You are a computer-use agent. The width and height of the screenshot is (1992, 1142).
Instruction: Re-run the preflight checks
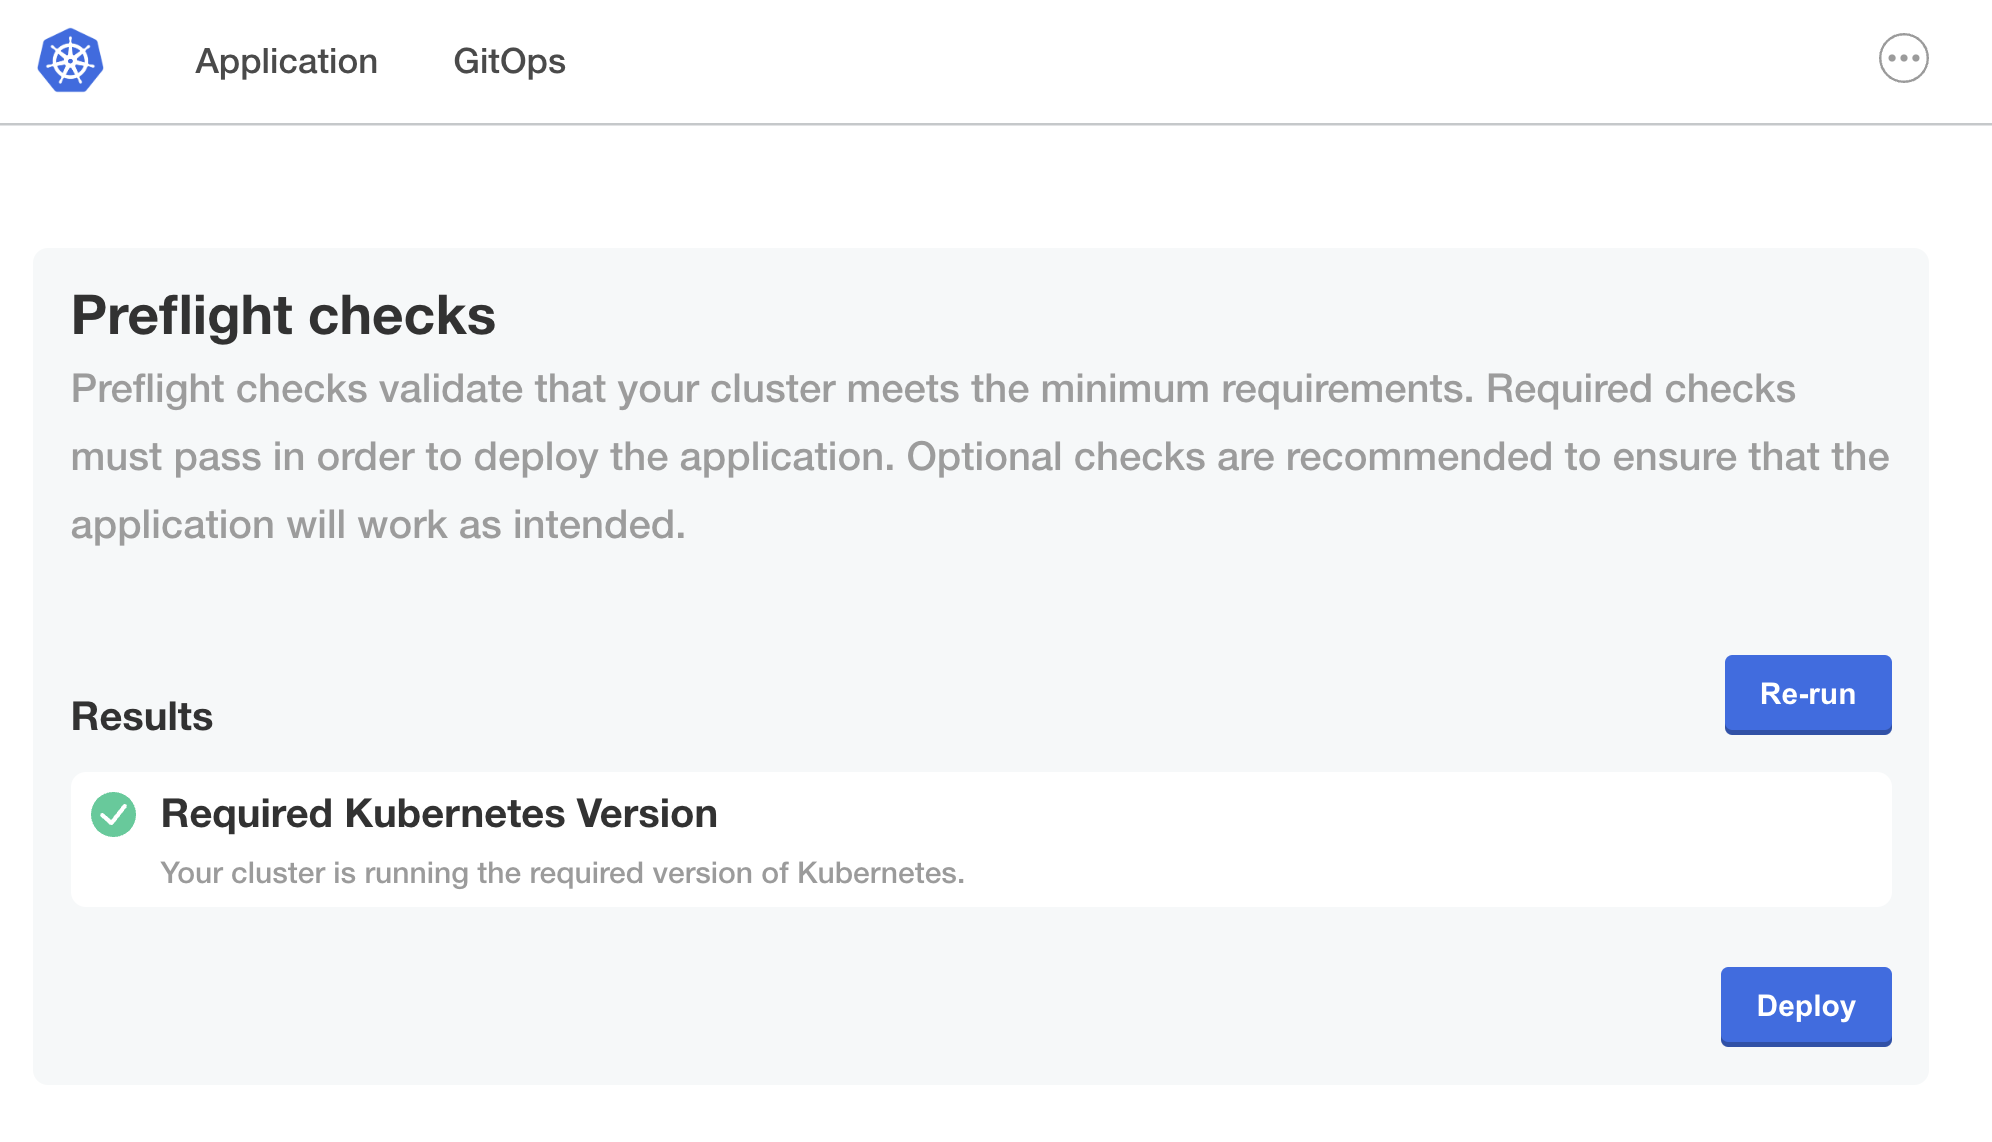(1806, 694)
